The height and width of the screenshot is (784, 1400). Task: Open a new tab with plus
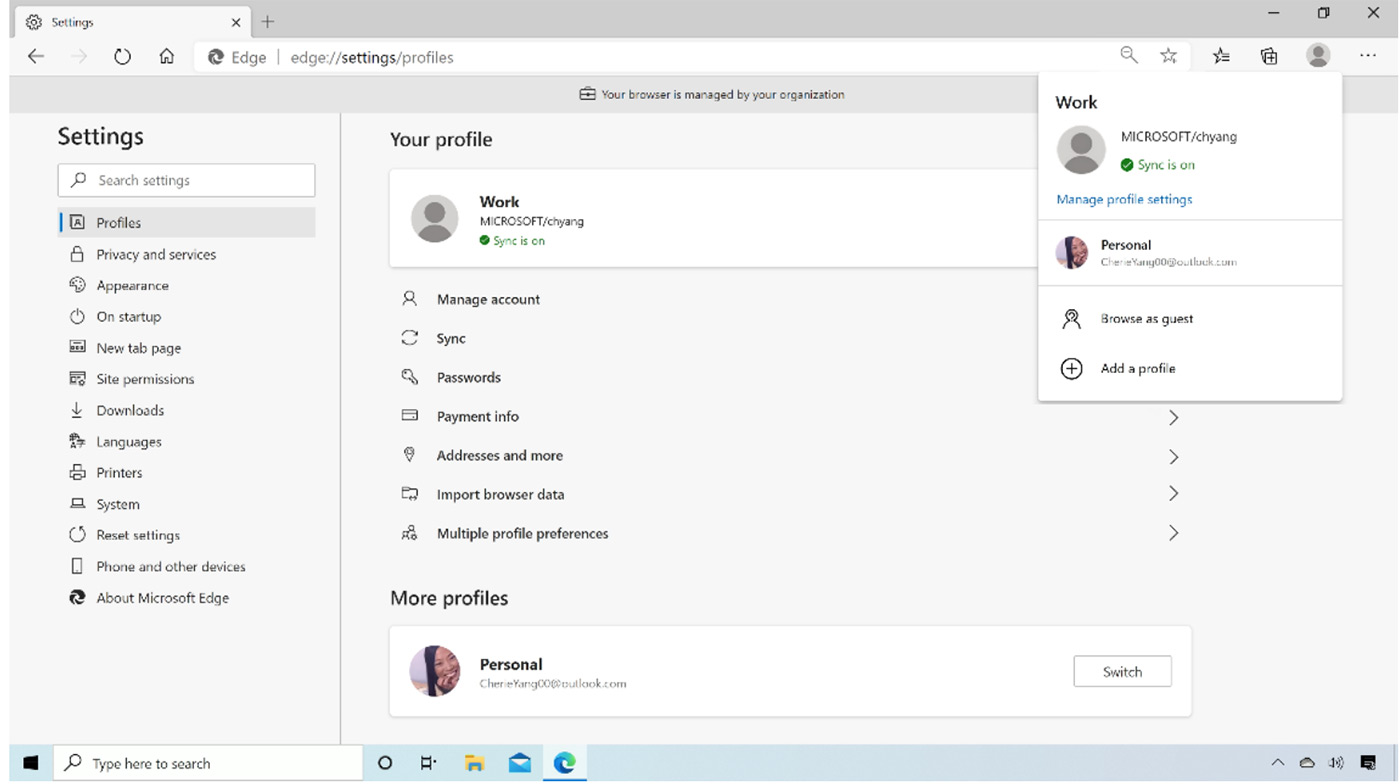(268, 22)
